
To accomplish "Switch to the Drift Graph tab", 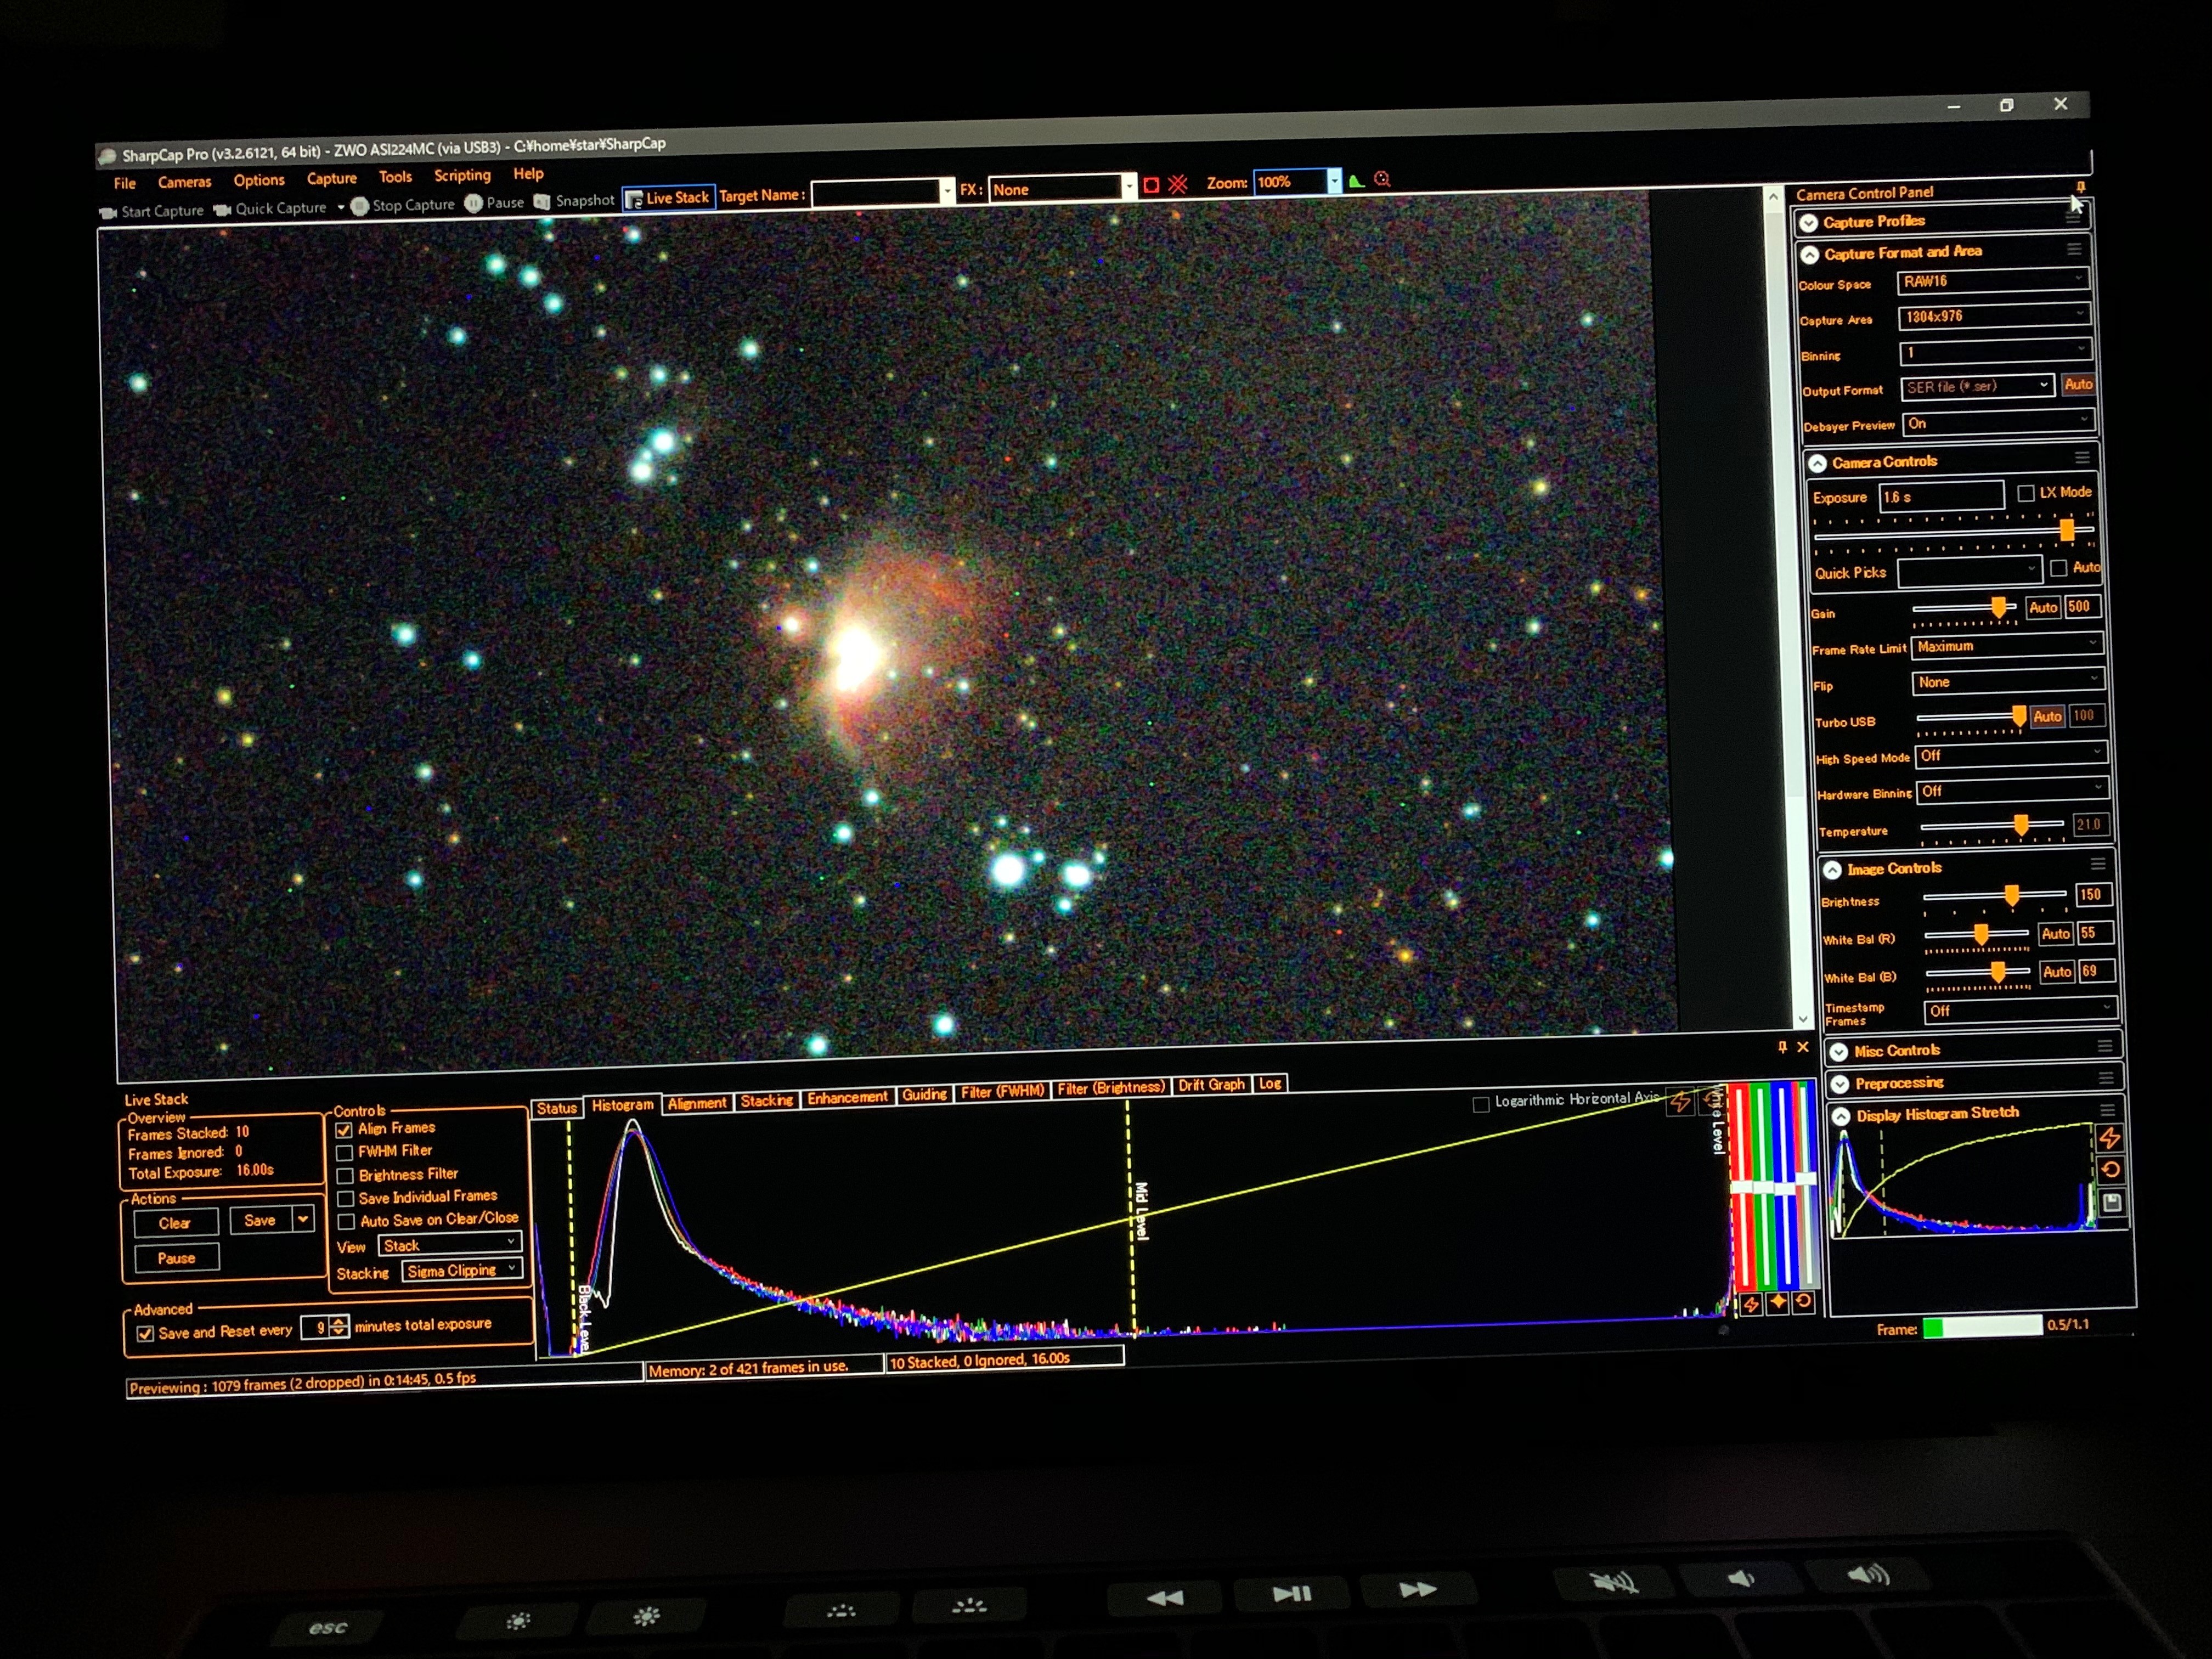I will tap(1211, 1085).
